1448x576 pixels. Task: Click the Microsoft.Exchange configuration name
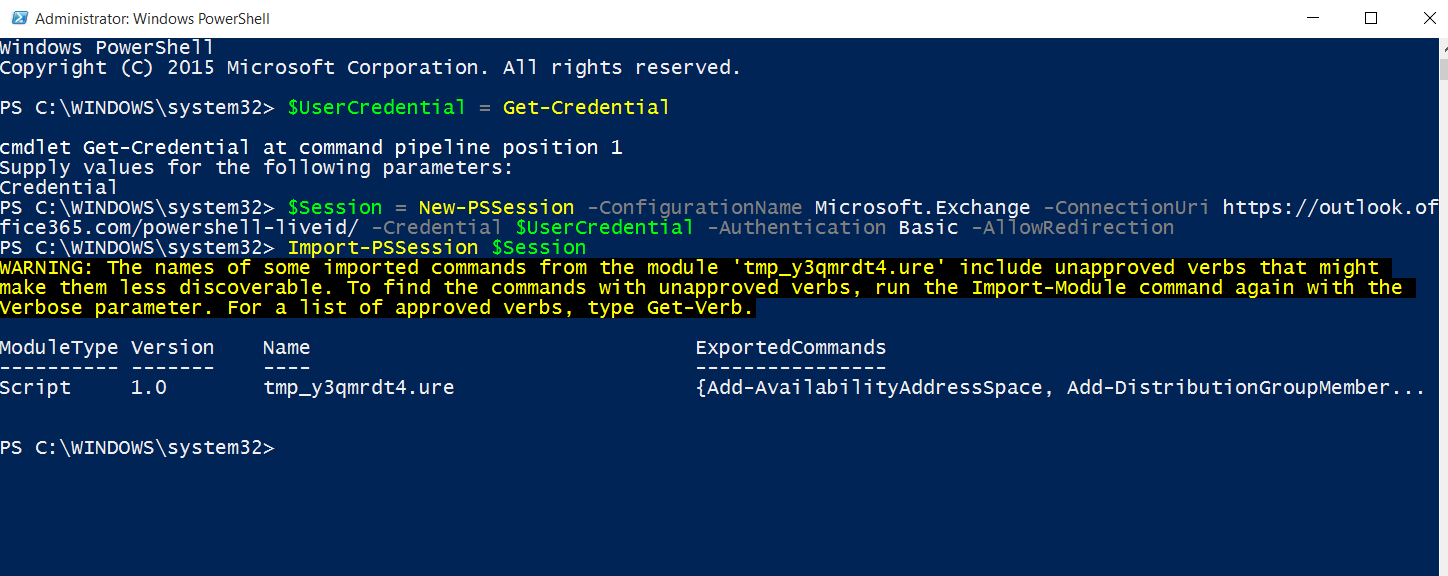coord(922,207)
